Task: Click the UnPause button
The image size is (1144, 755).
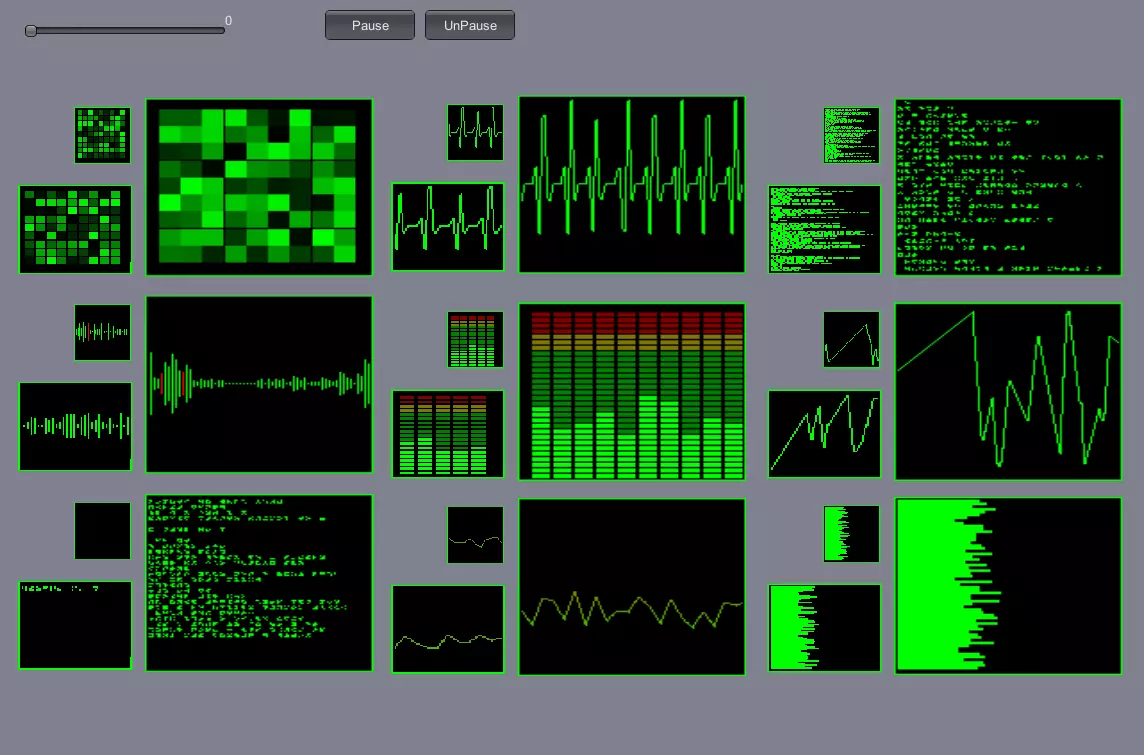Action: coord(470,26)
